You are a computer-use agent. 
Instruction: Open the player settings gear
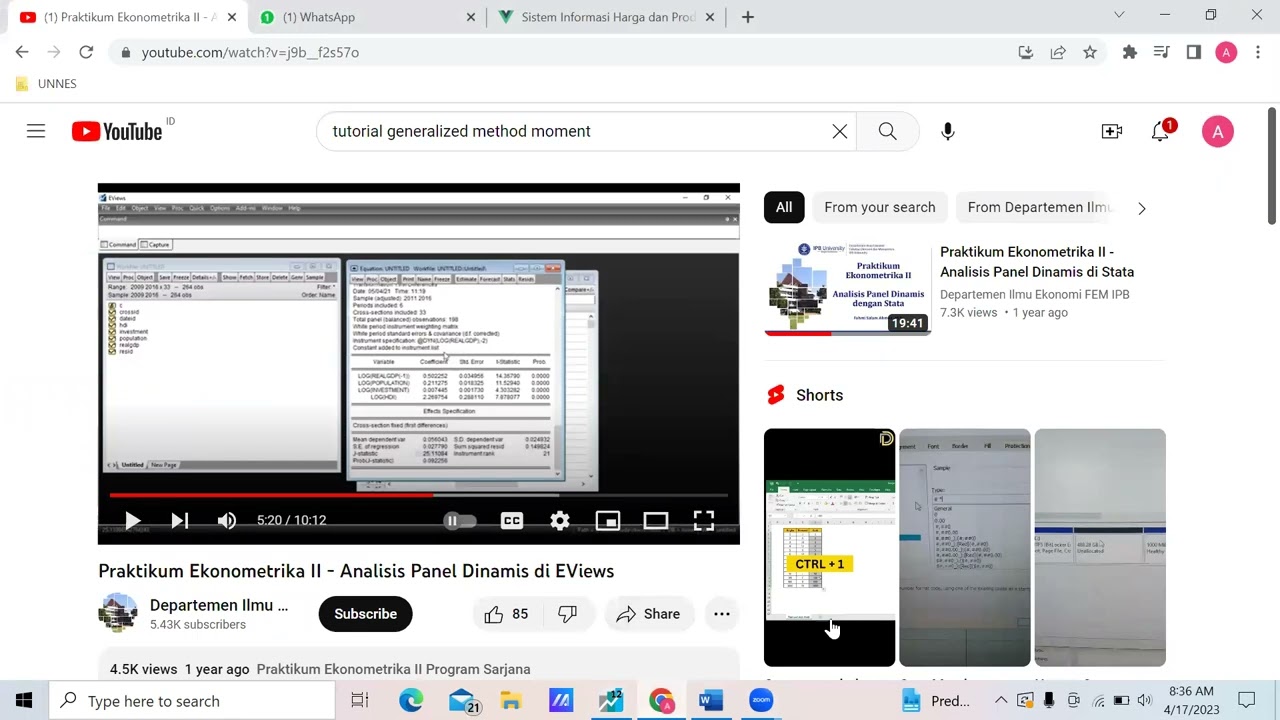560,520
